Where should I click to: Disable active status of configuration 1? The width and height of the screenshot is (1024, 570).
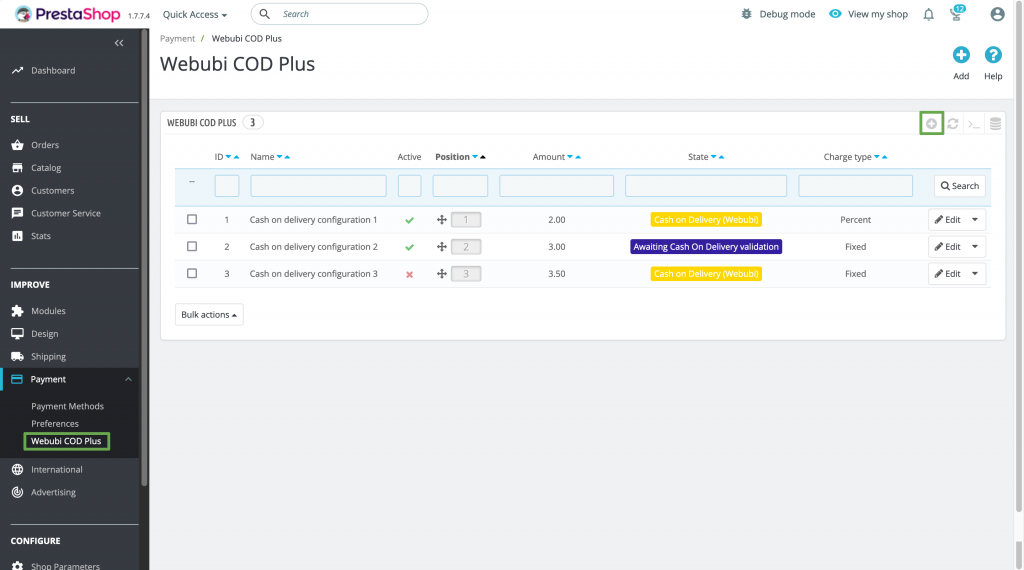point(409,220)
